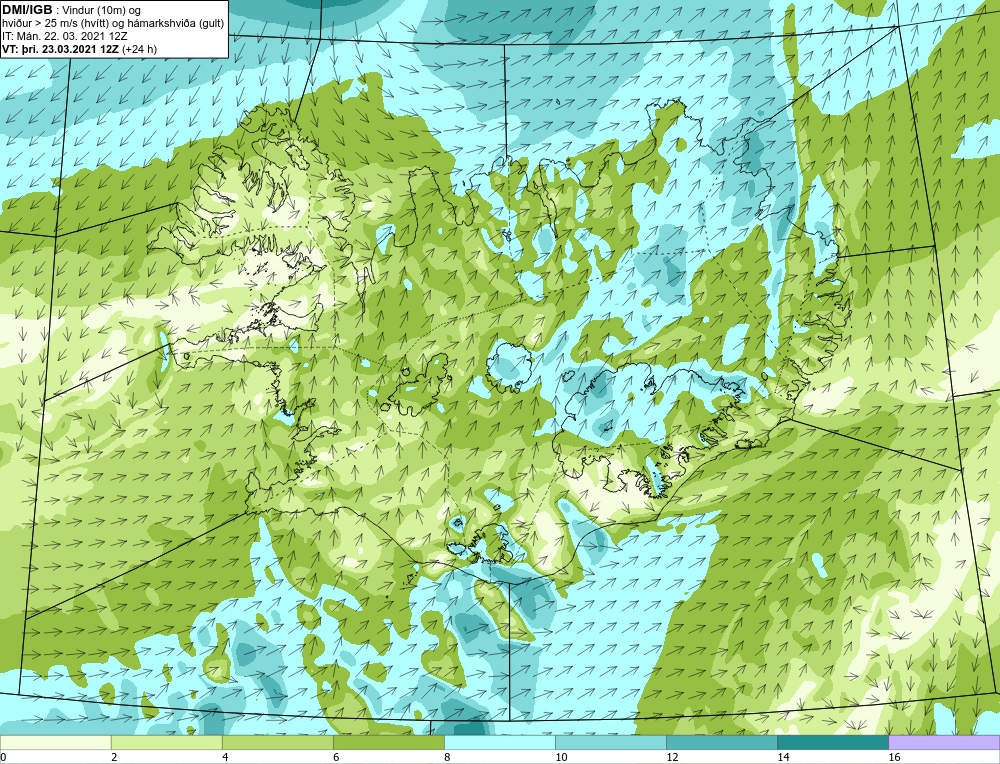This screenshot has height=764, width=1000.
Task: Click the 6-8 m/s dark green legend swatch
Action: 388,742
